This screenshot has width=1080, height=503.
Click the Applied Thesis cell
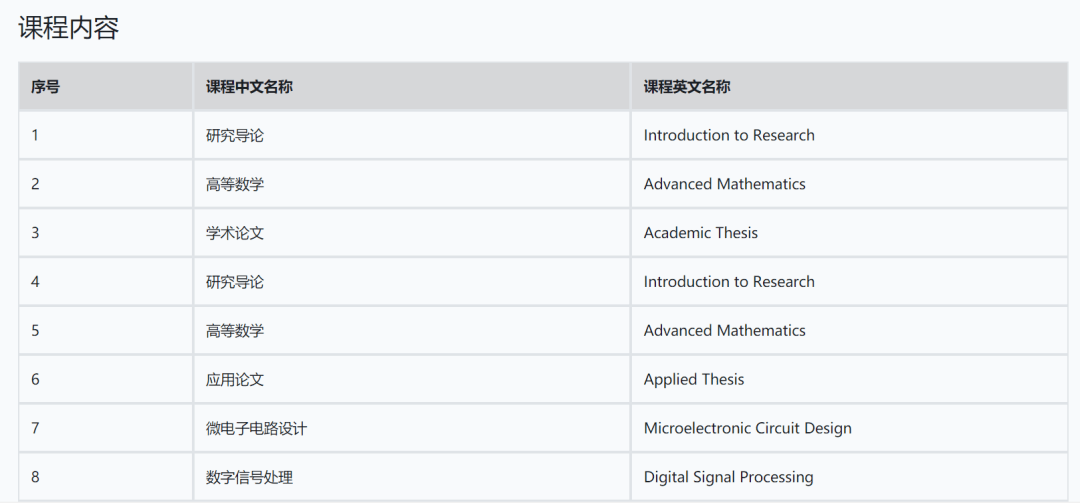tap(694, 379)
